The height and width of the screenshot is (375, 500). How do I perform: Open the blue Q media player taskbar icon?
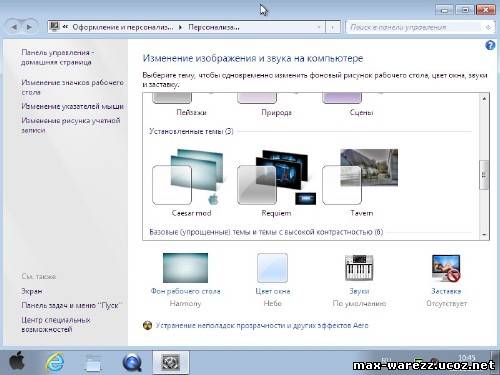click(132, 363)
